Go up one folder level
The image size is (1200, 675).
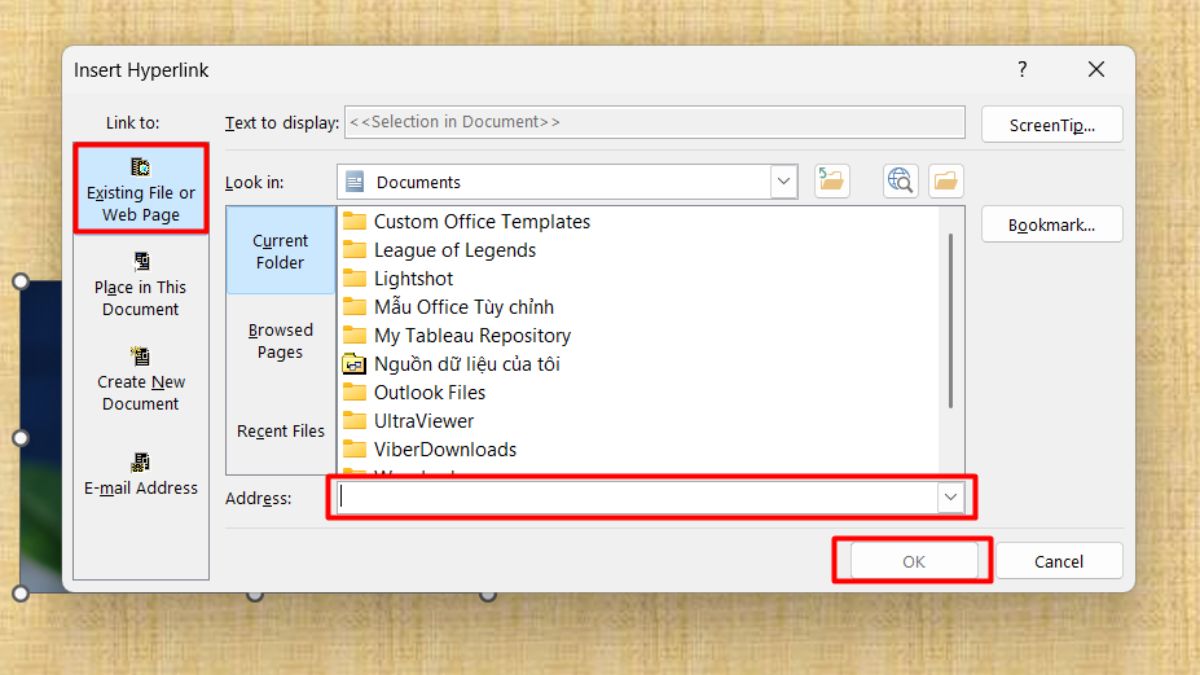click(832, 181)
